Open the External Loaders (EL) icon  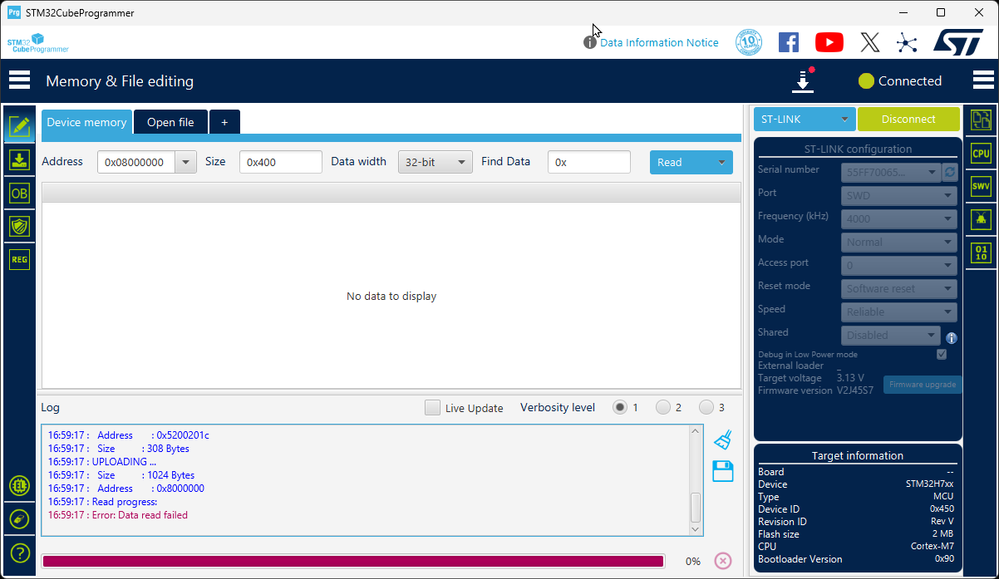click(x=19, y=486)
